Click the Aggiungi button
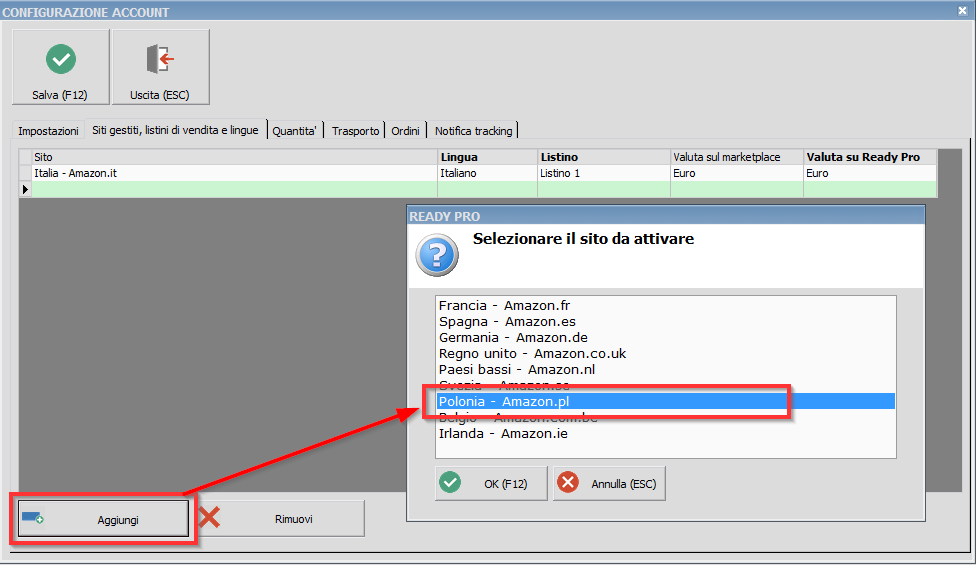Image resolution: width=976 pixels, height=565 pixels. [x=103, y=520]
